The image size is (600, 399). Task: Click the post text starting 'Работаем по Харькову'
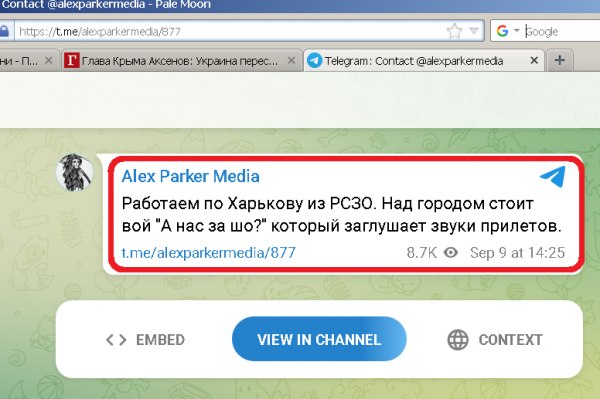pyautogui.click(x=341, y=215)
